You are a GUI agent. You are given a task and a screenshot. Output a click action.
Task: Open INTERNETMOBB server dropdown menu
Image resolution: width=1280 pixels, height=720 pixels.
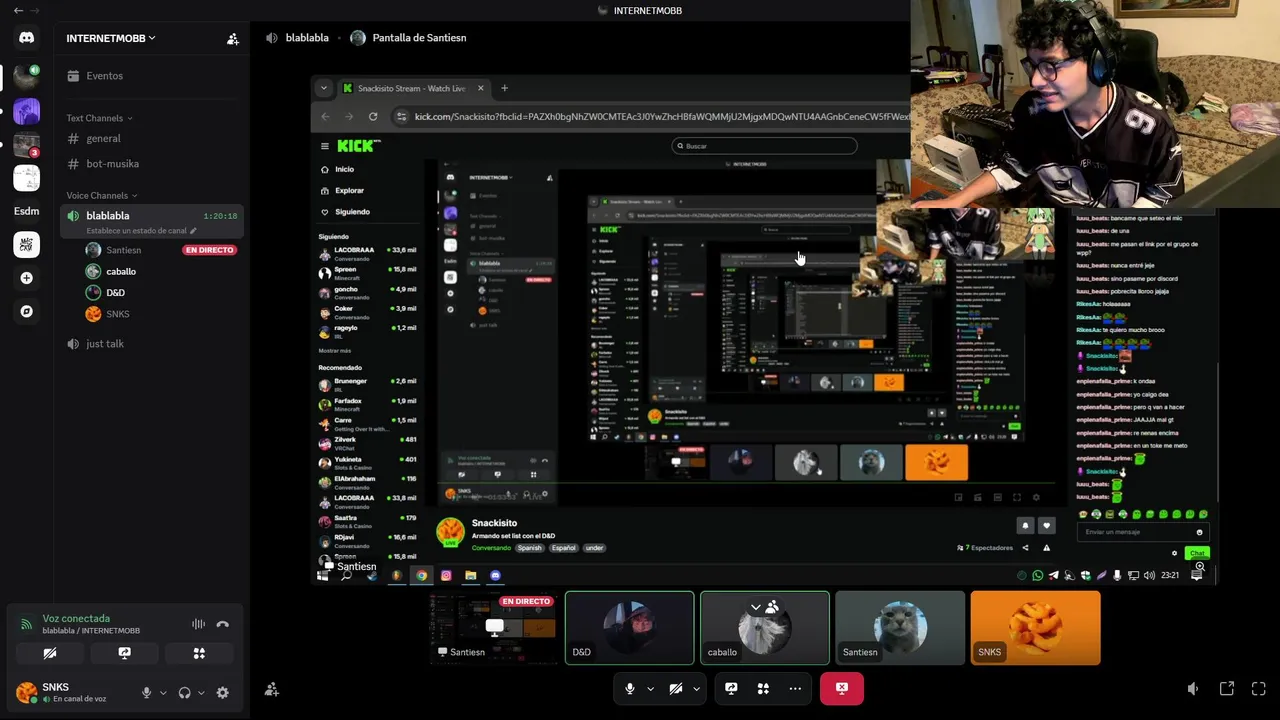[111, 38]
